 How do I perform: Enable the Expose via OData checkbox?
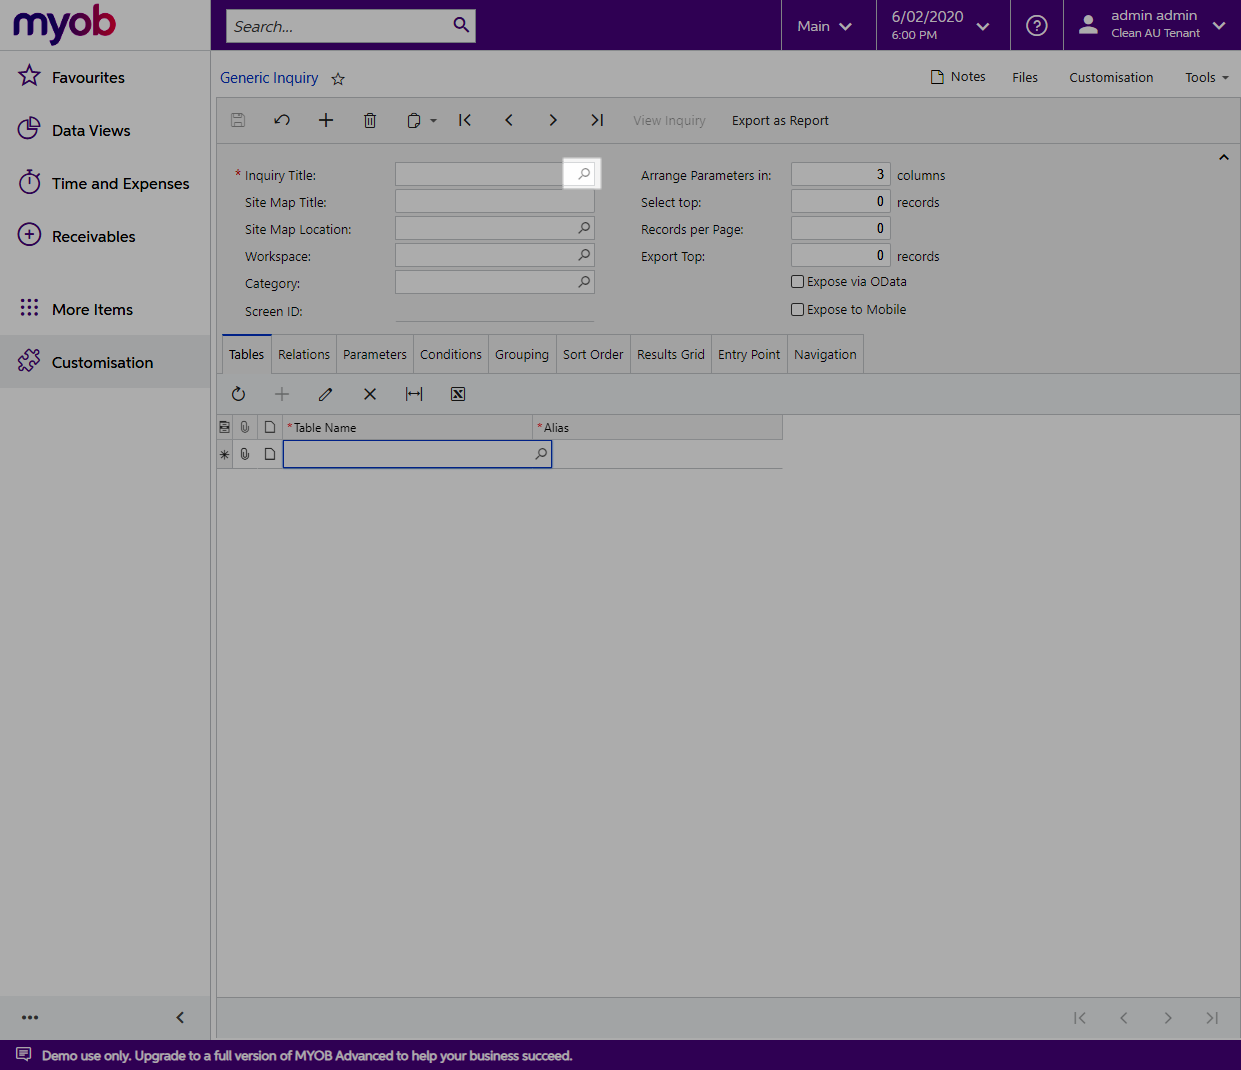(798, 282)
